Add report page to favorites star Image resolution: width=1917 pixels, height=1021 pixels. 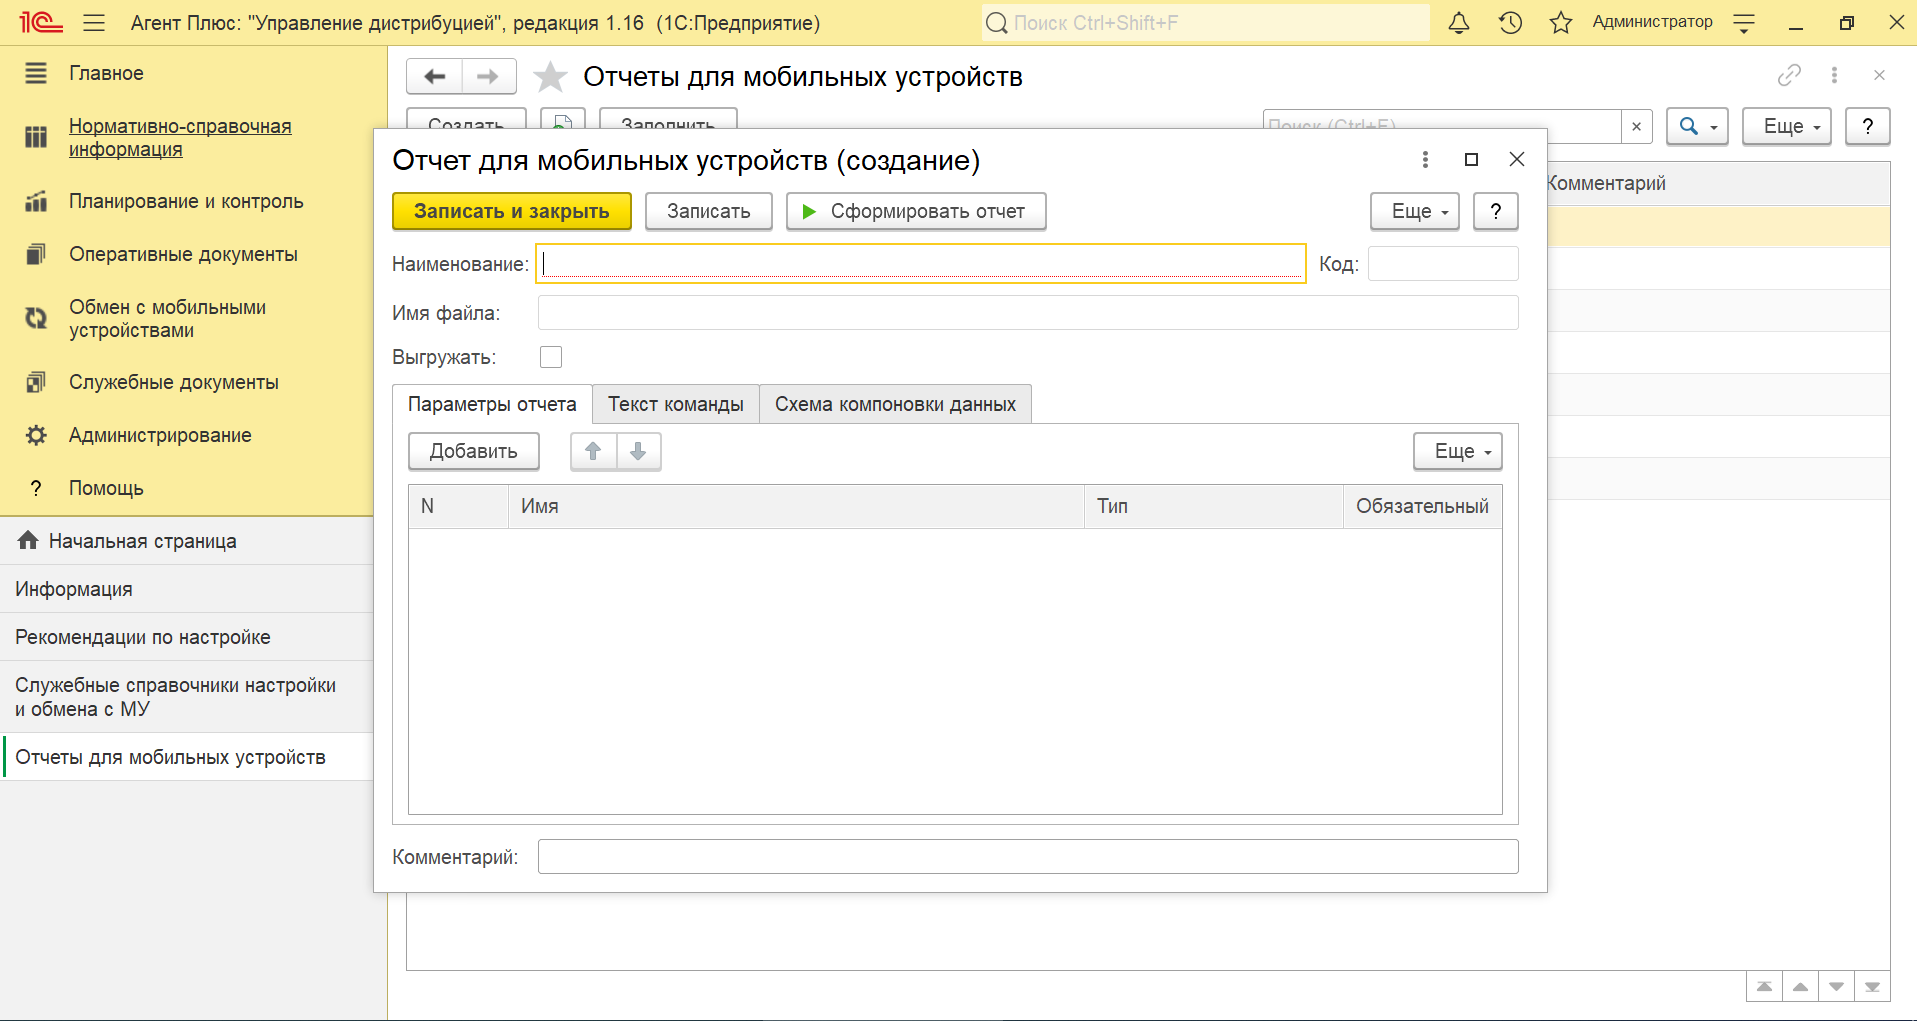tap(550, 77)
